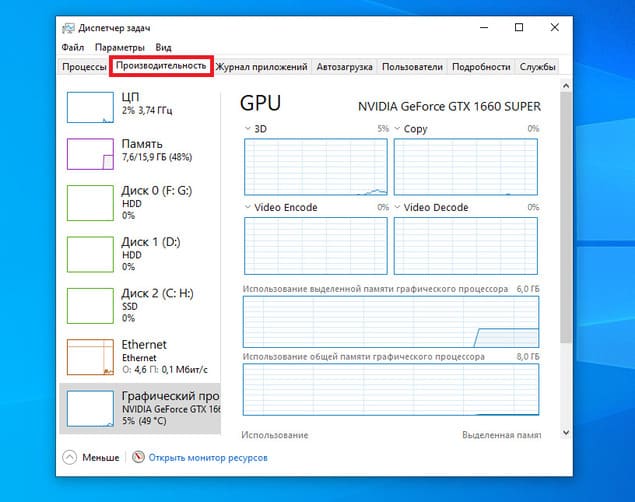
Task: Open Диск 2 (C: H:) SSD entry
Action: (140, 305)
